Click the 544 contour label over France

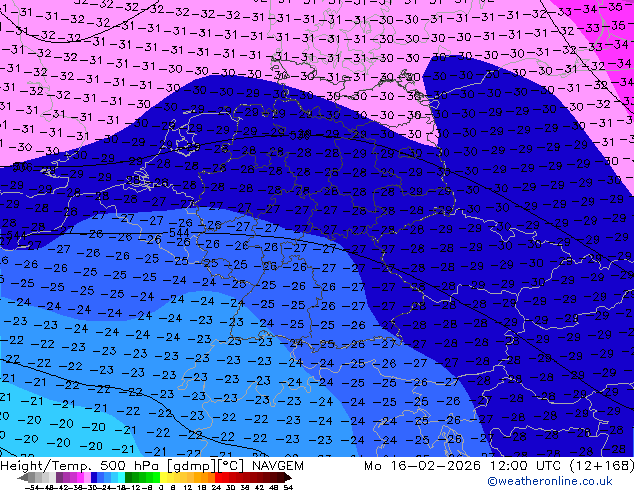click(x=179, y=233)
